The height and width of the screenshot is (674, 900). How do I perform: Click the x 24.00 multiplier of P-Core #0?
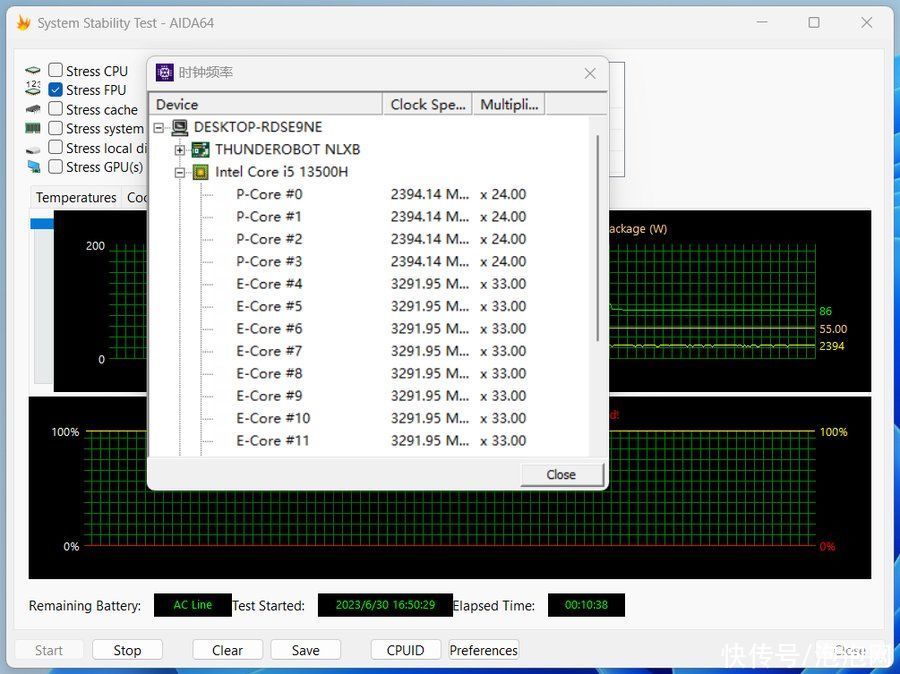(x=503, y=194)
